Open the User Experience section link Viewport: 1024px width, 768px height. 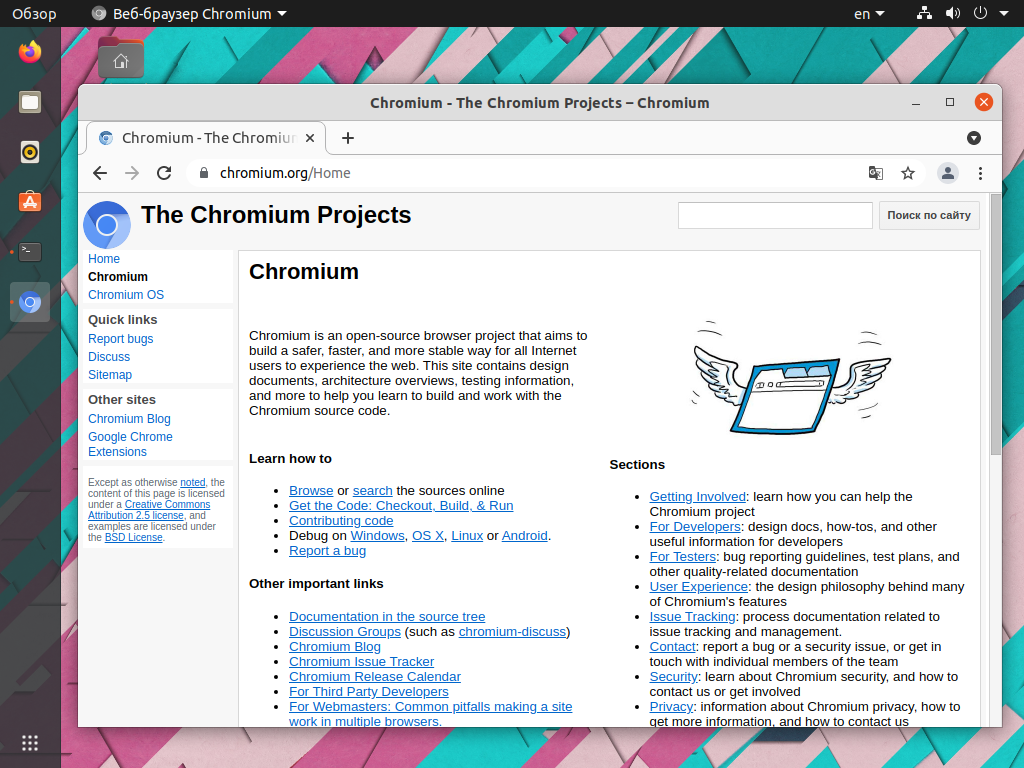point(699,586)
